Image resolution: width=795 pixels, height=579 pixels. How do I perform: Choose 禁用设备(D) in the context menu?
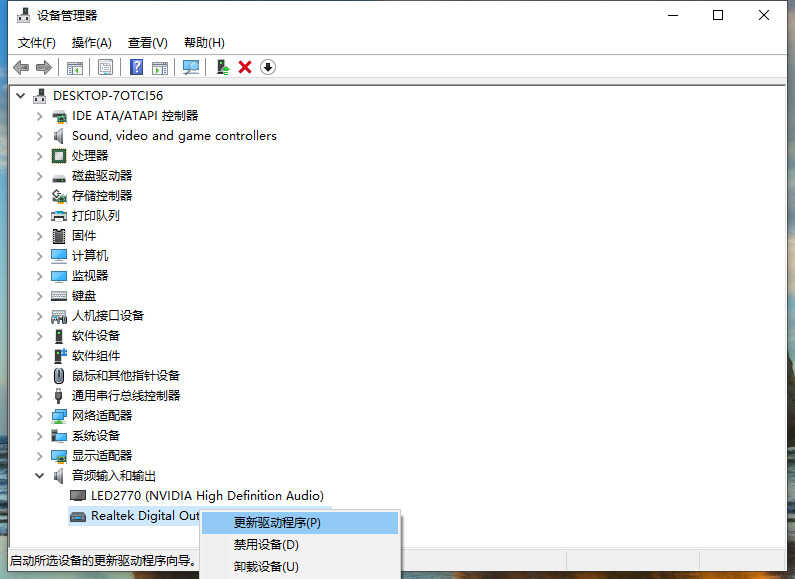266,545
